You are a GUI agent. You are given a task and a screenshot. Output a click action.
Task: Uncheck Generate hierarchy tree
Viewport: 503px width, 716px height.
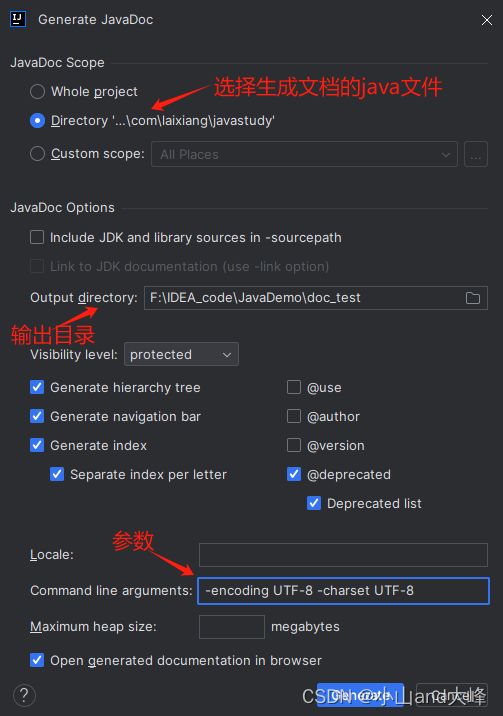click(x=37, y=387)
